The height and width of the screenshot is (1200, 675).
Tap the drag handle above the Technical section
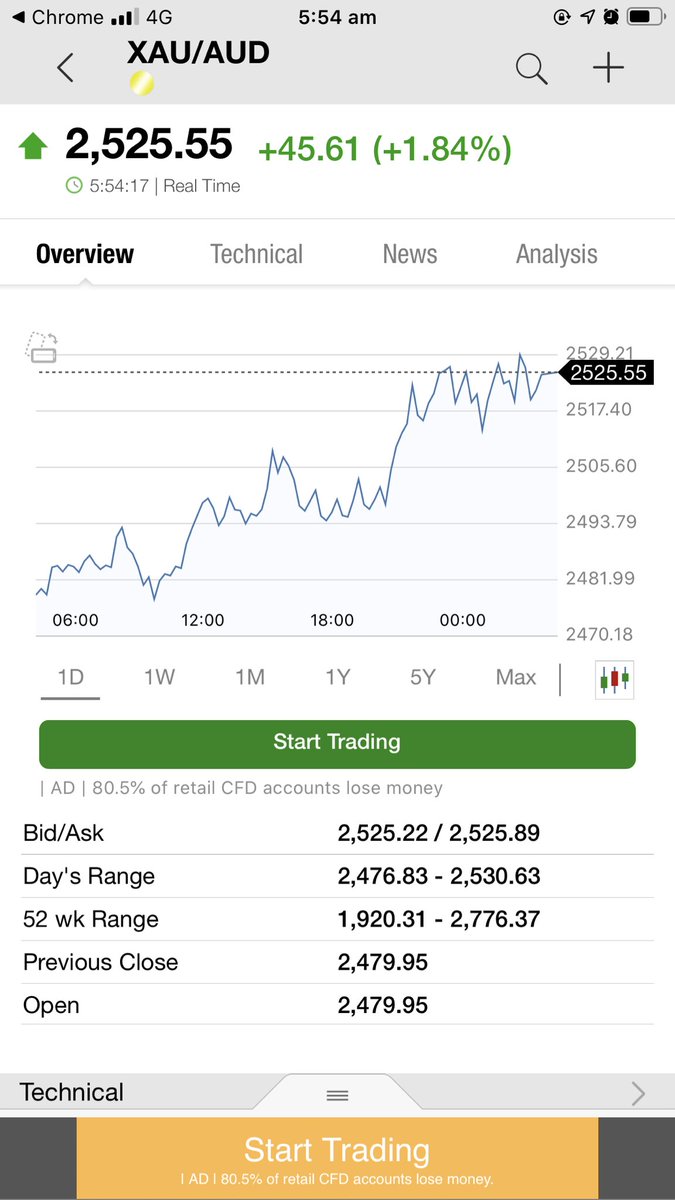[337, 1095]
